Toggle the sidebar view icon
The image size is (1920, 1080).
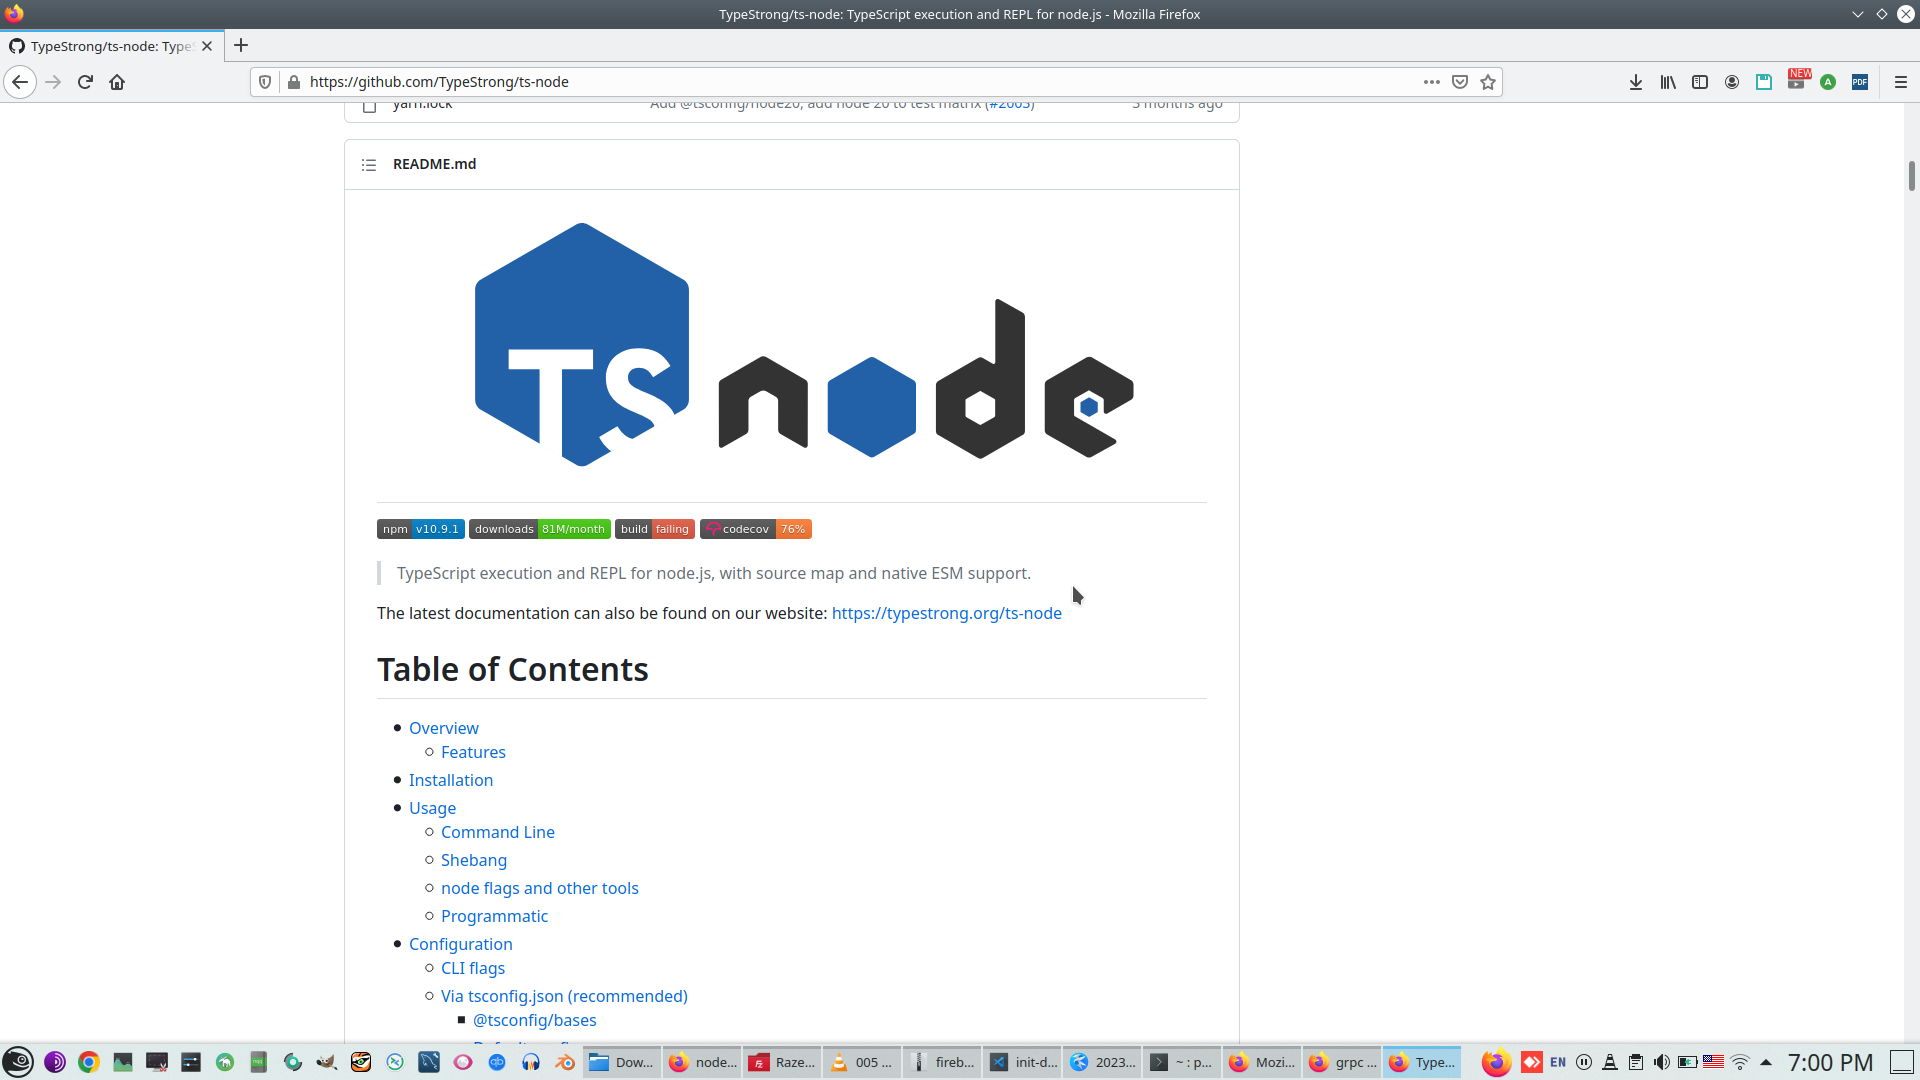(x=1700, y=82)
